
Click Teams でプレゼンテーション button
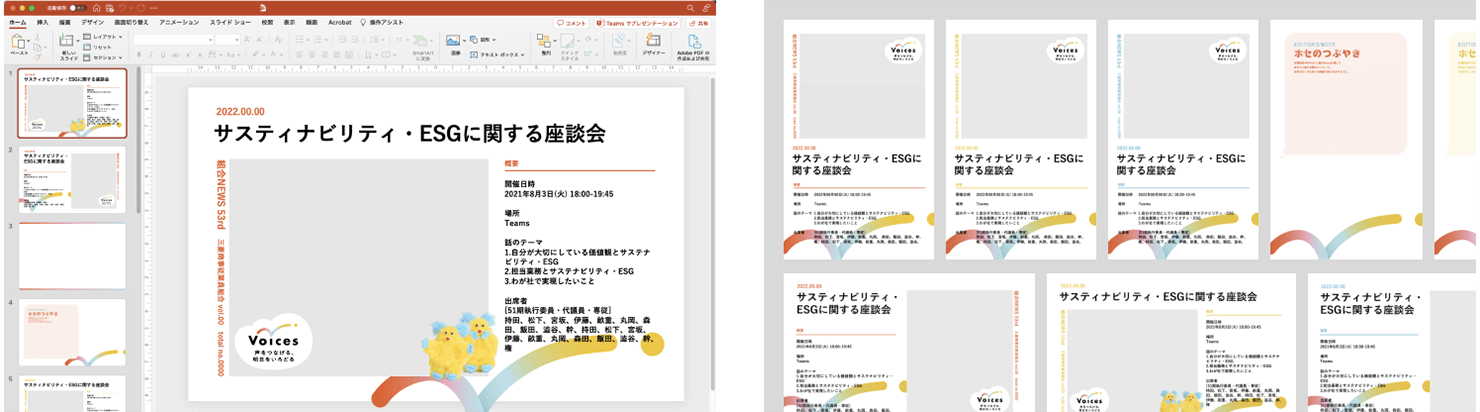636,23
